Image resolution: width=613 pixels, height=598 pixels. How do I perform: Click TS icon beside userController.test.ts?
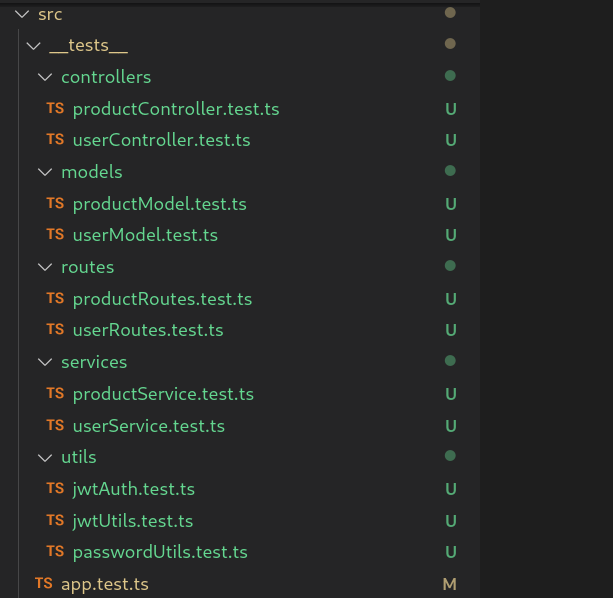(x=55, y=140)
